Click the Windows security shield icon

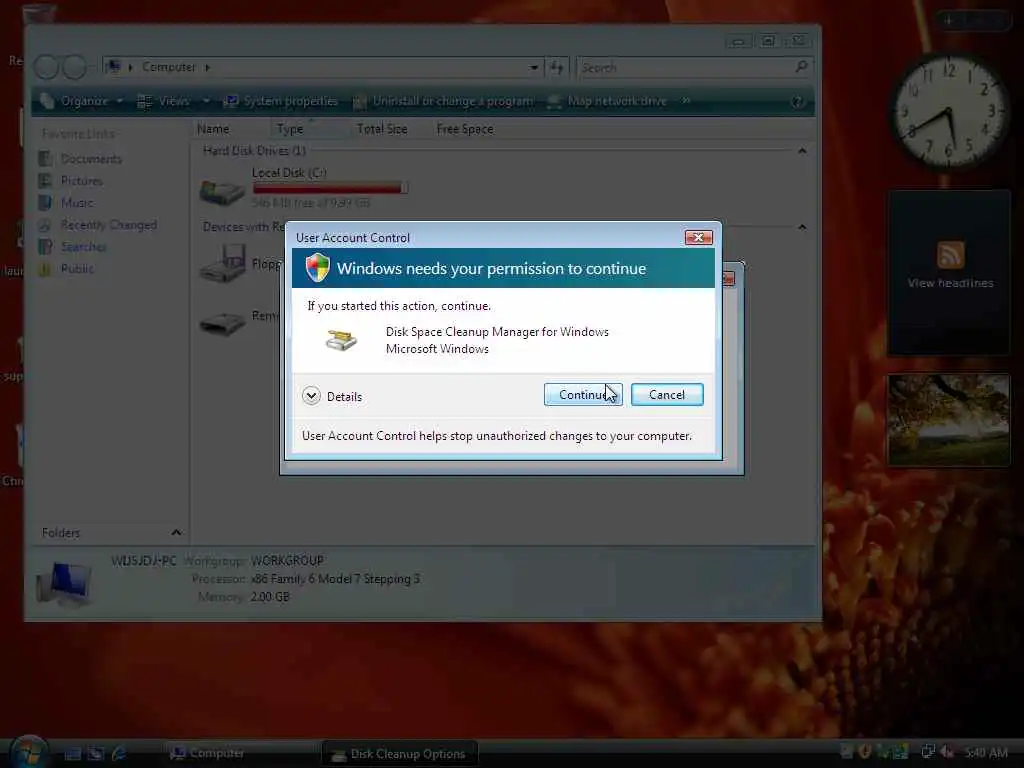click(x=318, y=268)
